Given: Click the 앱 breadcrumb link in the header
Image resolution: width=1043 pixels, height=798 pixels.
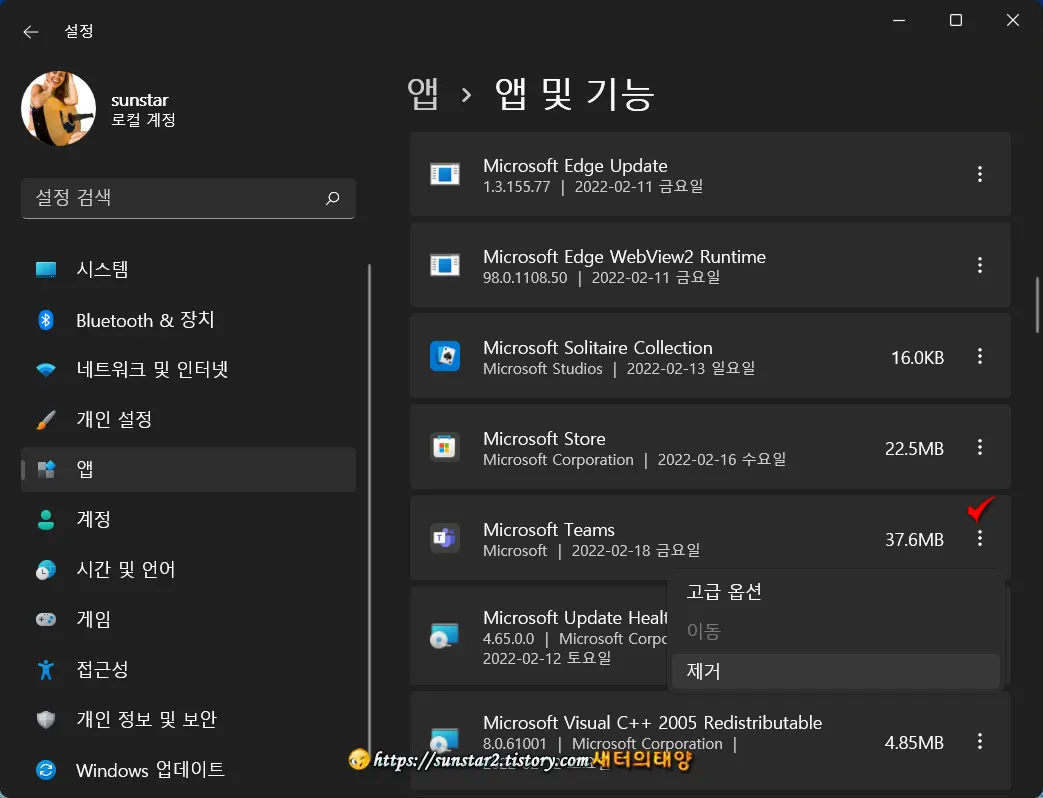Looking at the screenshot, I should (424, 93).
